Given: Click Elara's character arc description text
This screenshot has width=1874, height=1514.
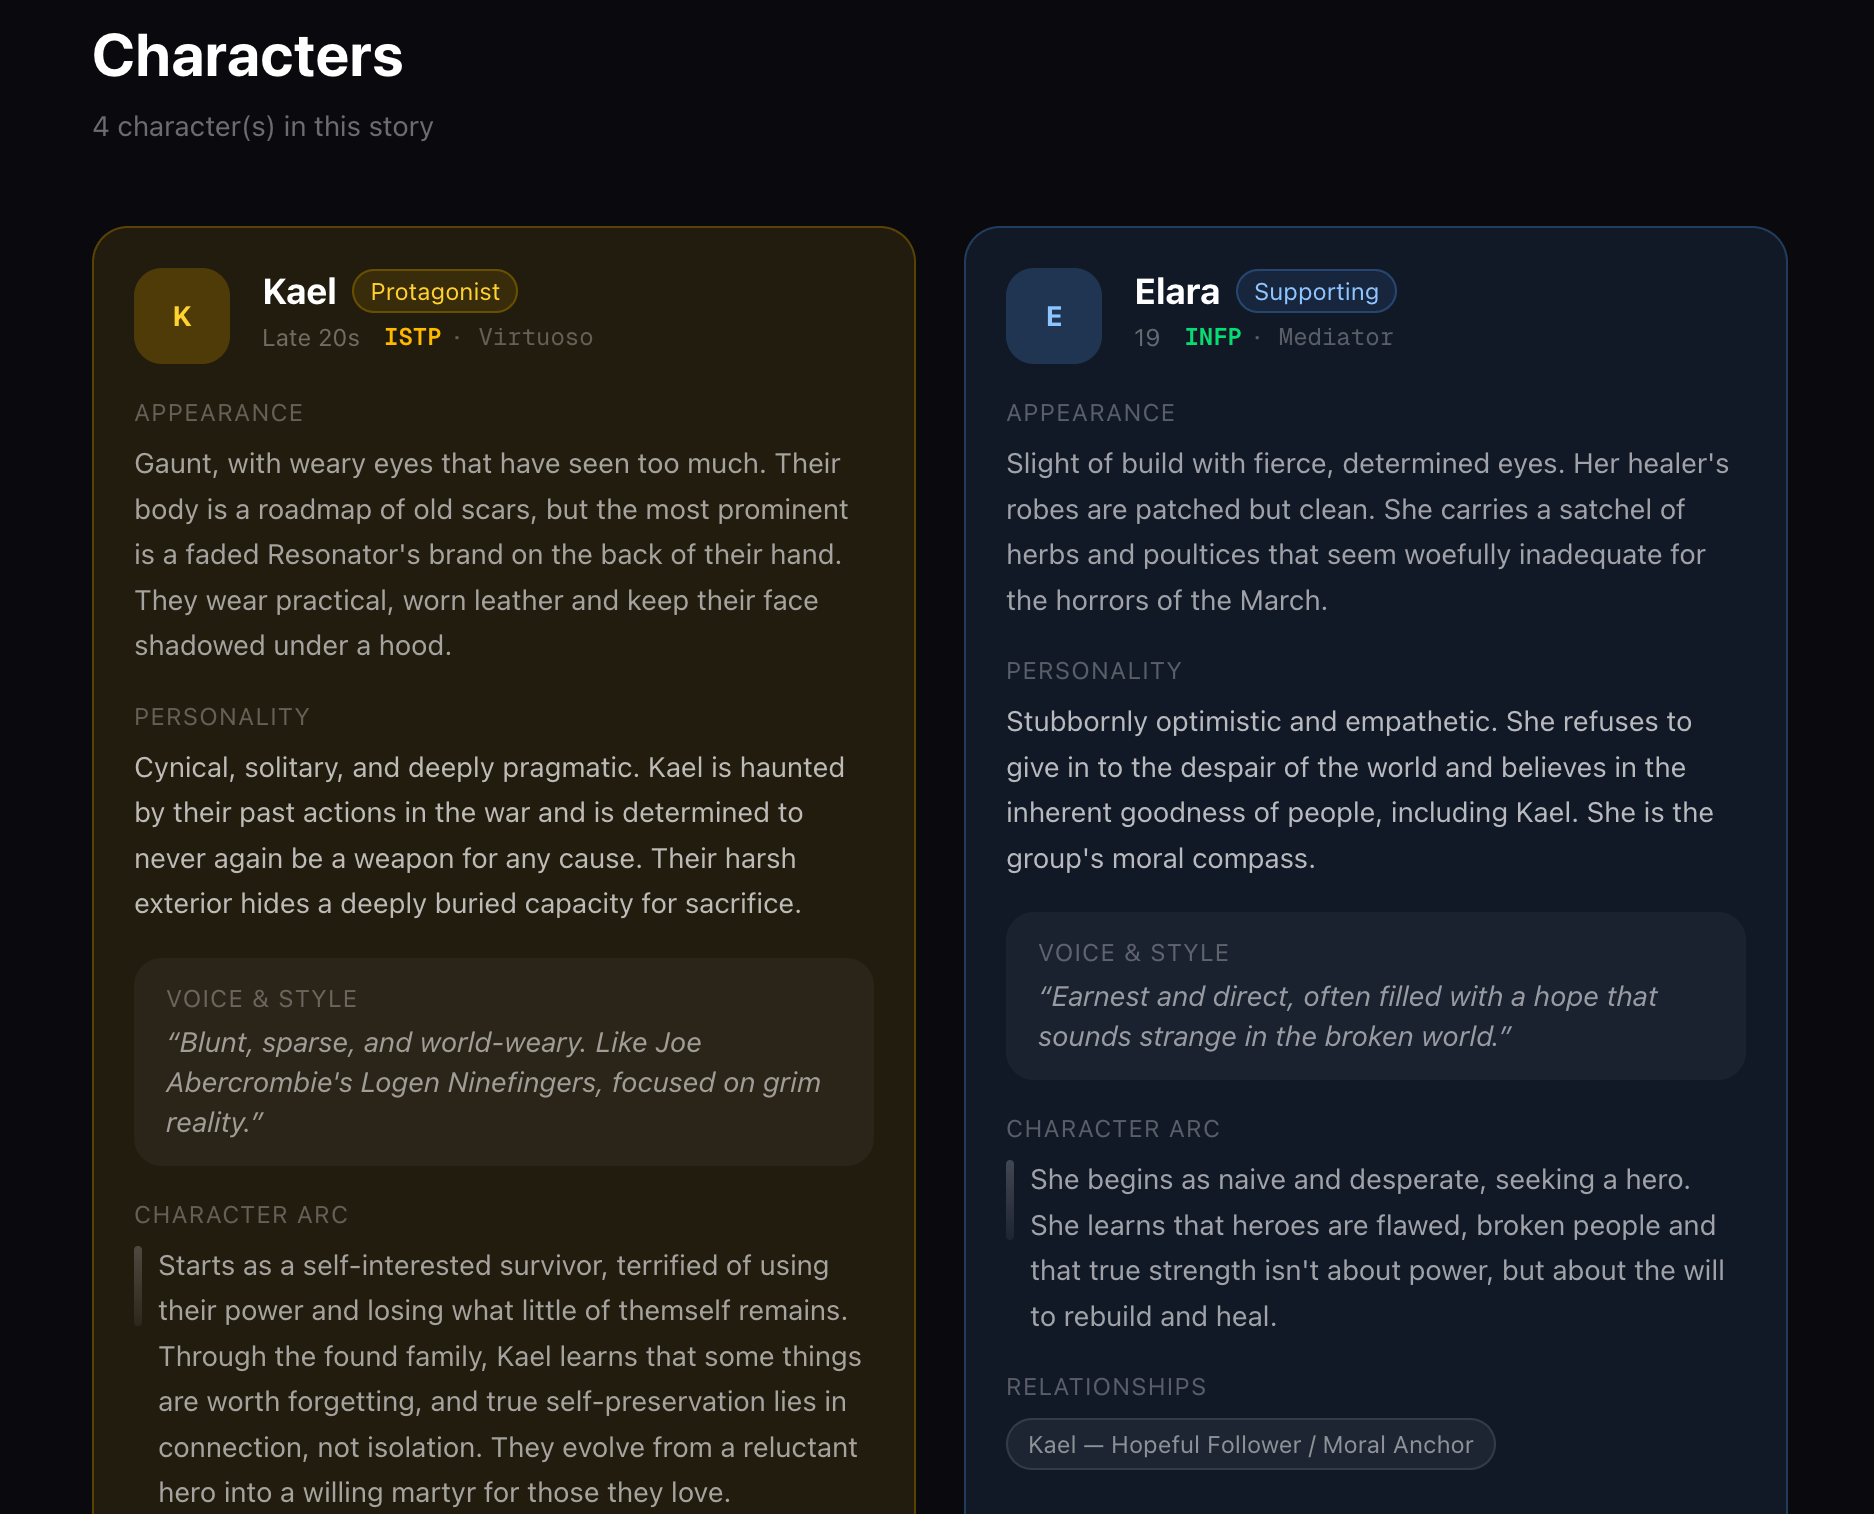Looking at the screenshot, I should pyautogui.click(x=1377, y=1247).
